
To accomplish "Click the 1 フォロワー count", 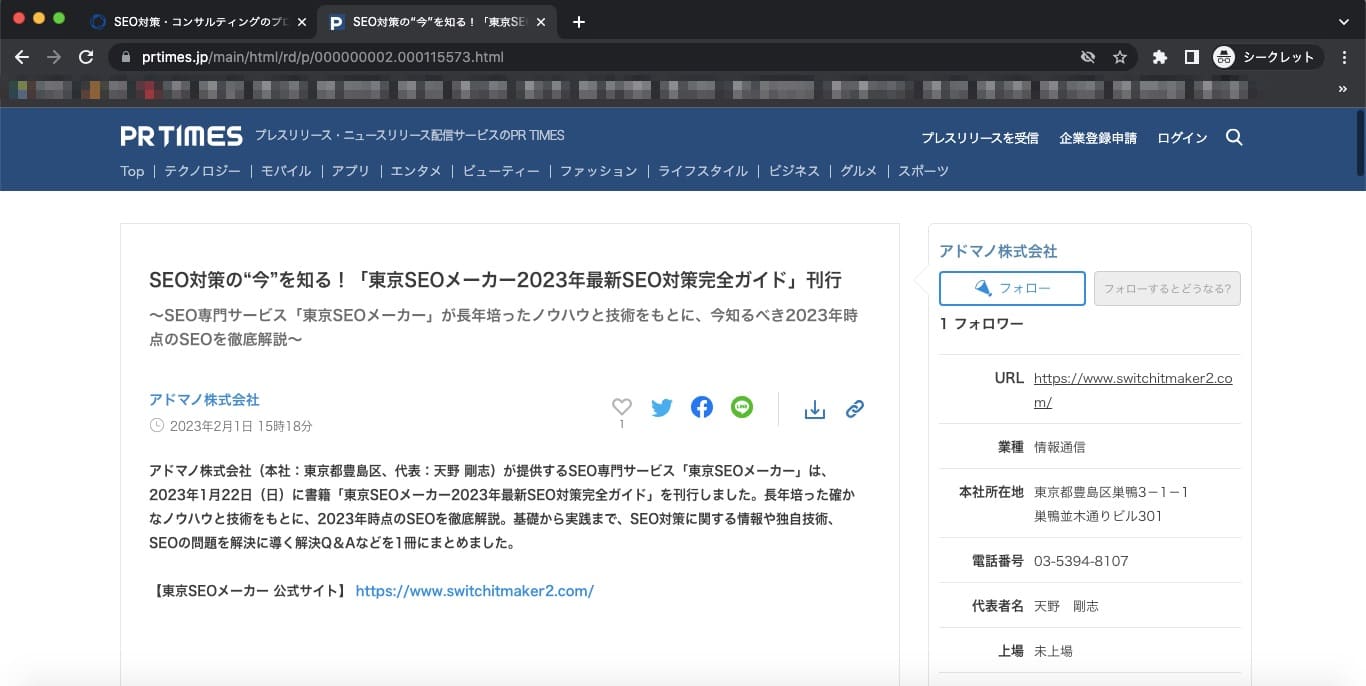I will (981, 324).
